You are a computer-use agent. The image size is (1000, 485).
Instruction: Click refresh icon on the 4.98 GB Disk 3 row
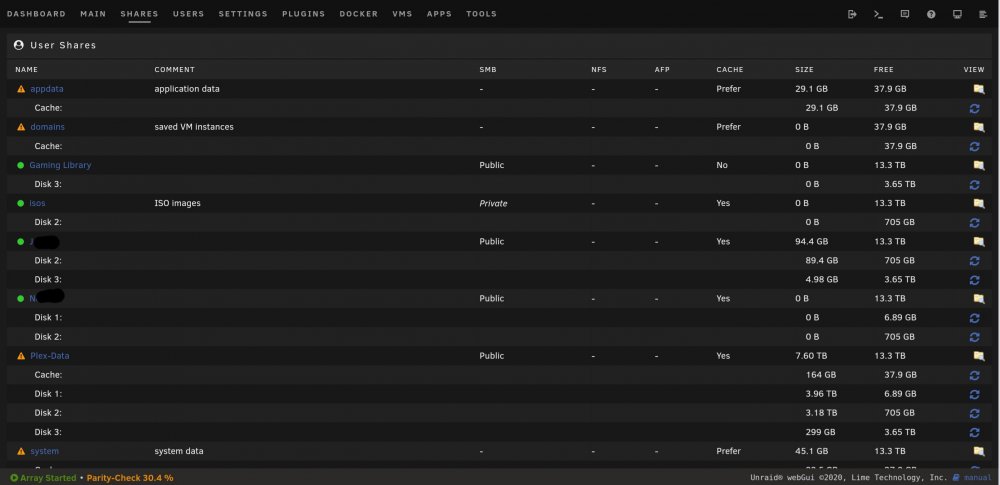974,280
